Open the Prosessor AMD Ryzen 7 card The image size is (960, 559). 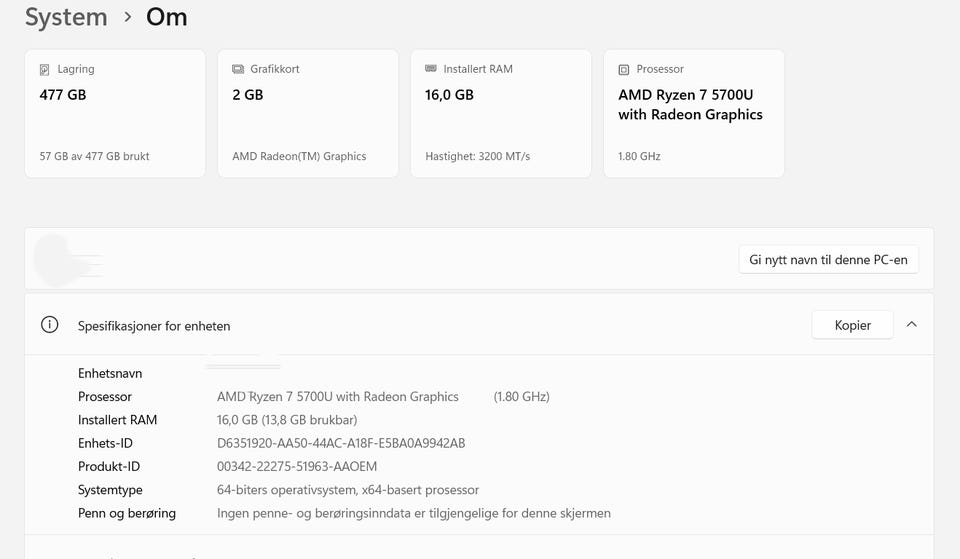pos(694,114)
